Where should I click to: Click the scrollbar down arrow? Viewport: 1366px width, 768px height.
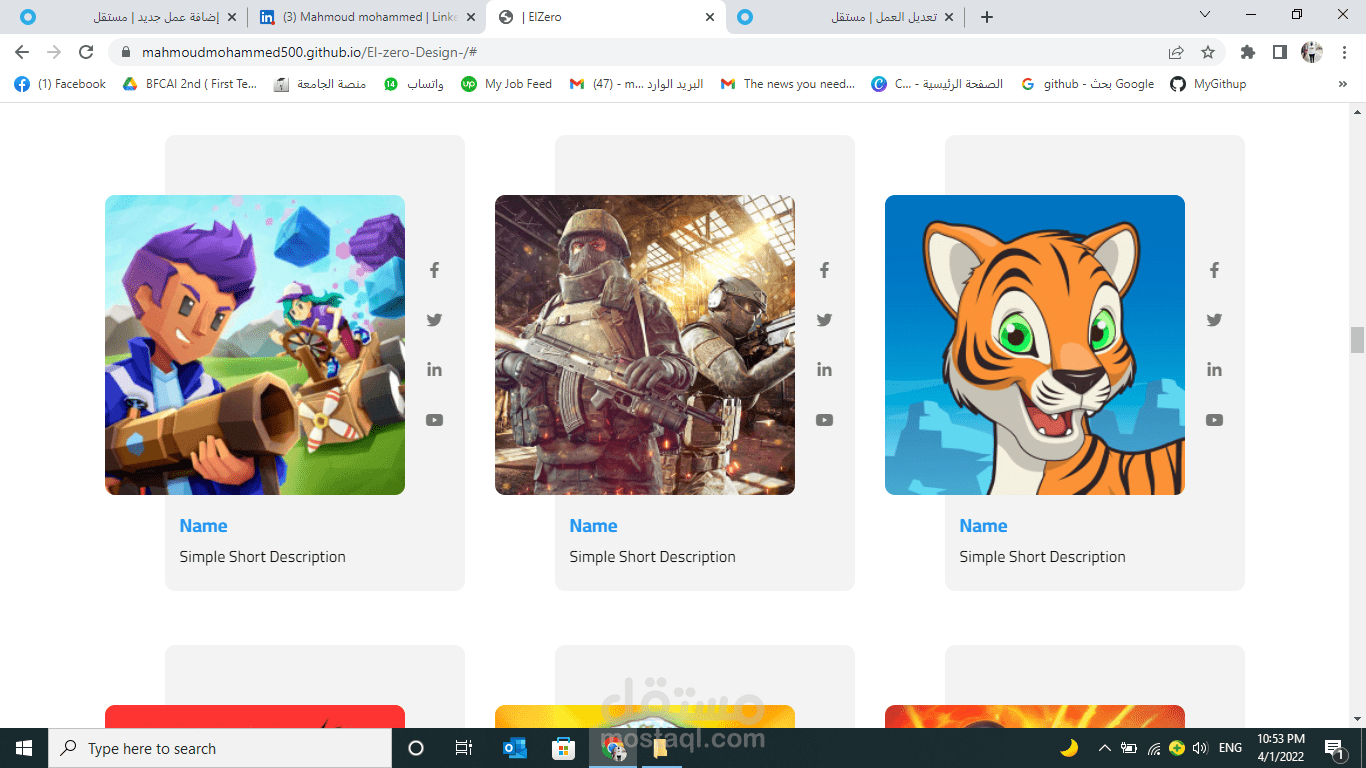1357,719
